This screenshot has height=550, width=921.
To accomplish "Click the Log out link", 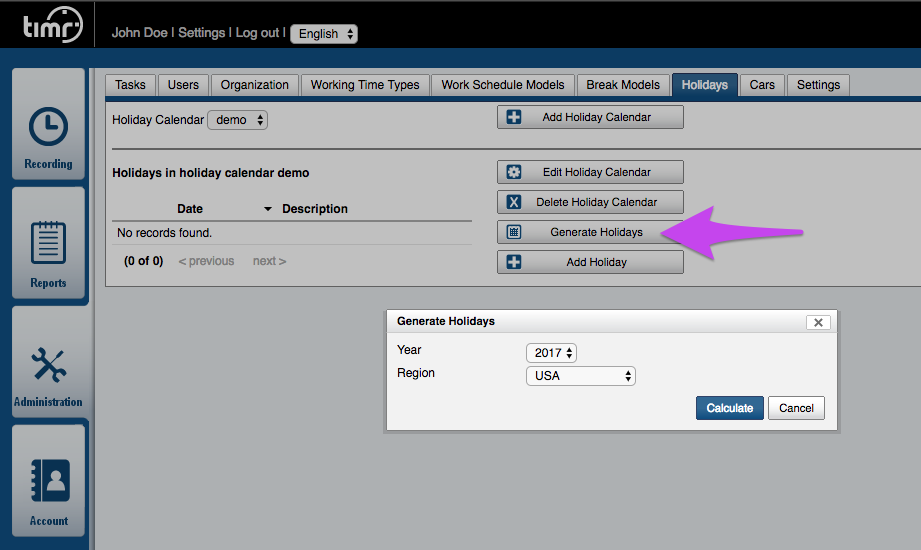I will tap(257, 33).
